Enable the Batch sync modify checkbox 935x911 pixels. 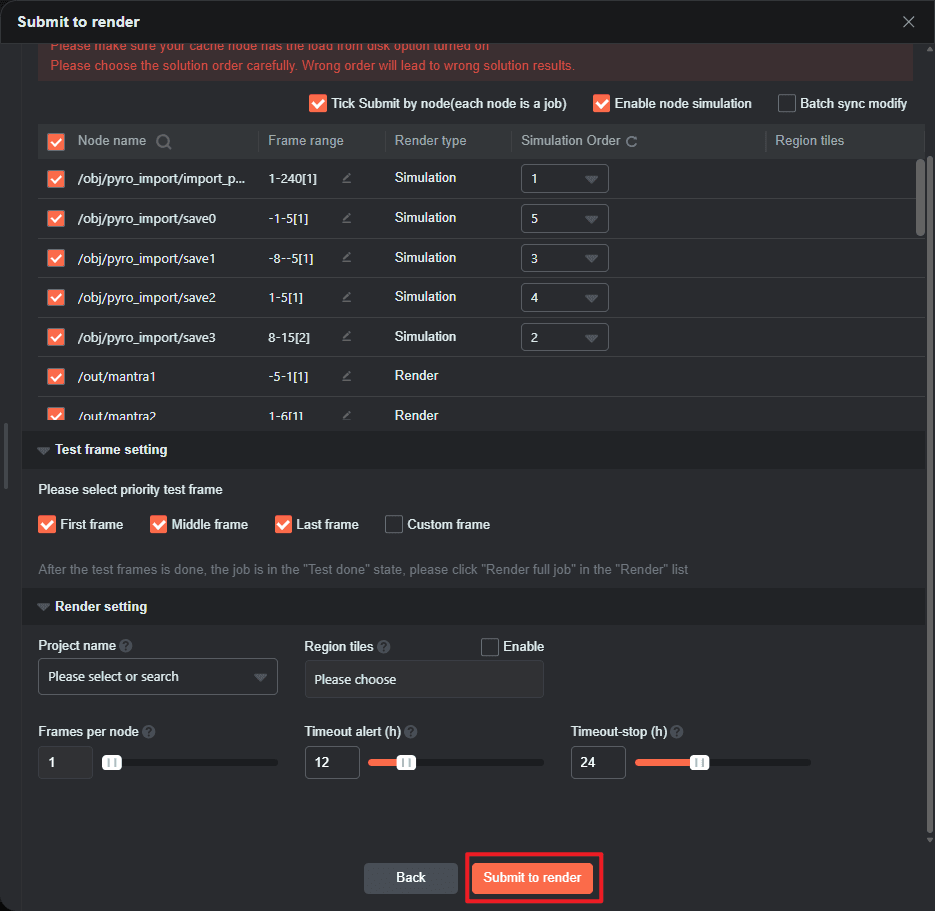(787, 103)
